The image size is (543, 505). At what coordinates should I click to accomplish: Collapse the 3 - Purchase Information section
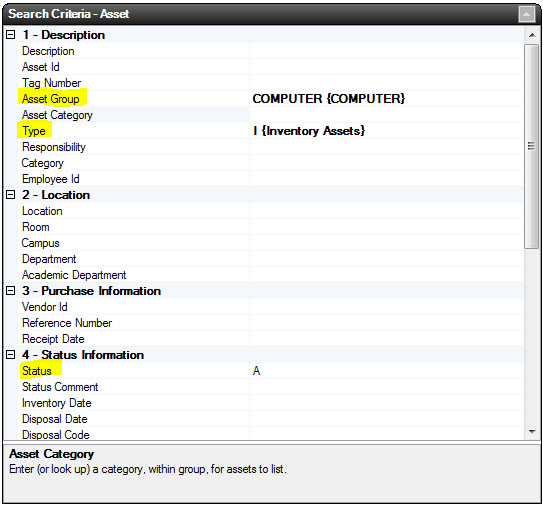(11, 291)
